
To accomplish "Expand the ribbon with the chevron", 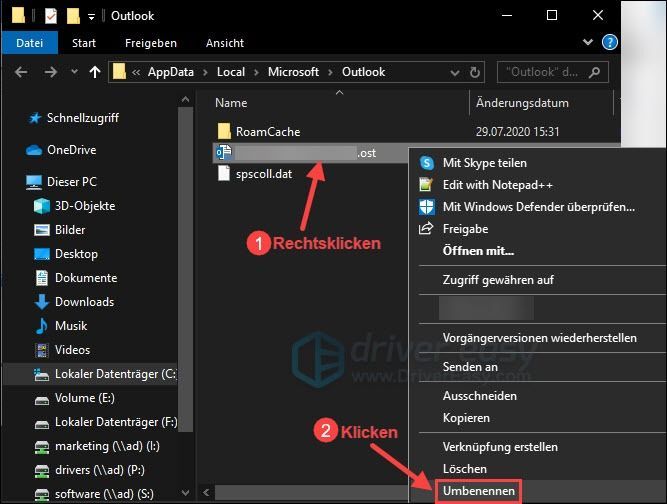I will 588,42.
